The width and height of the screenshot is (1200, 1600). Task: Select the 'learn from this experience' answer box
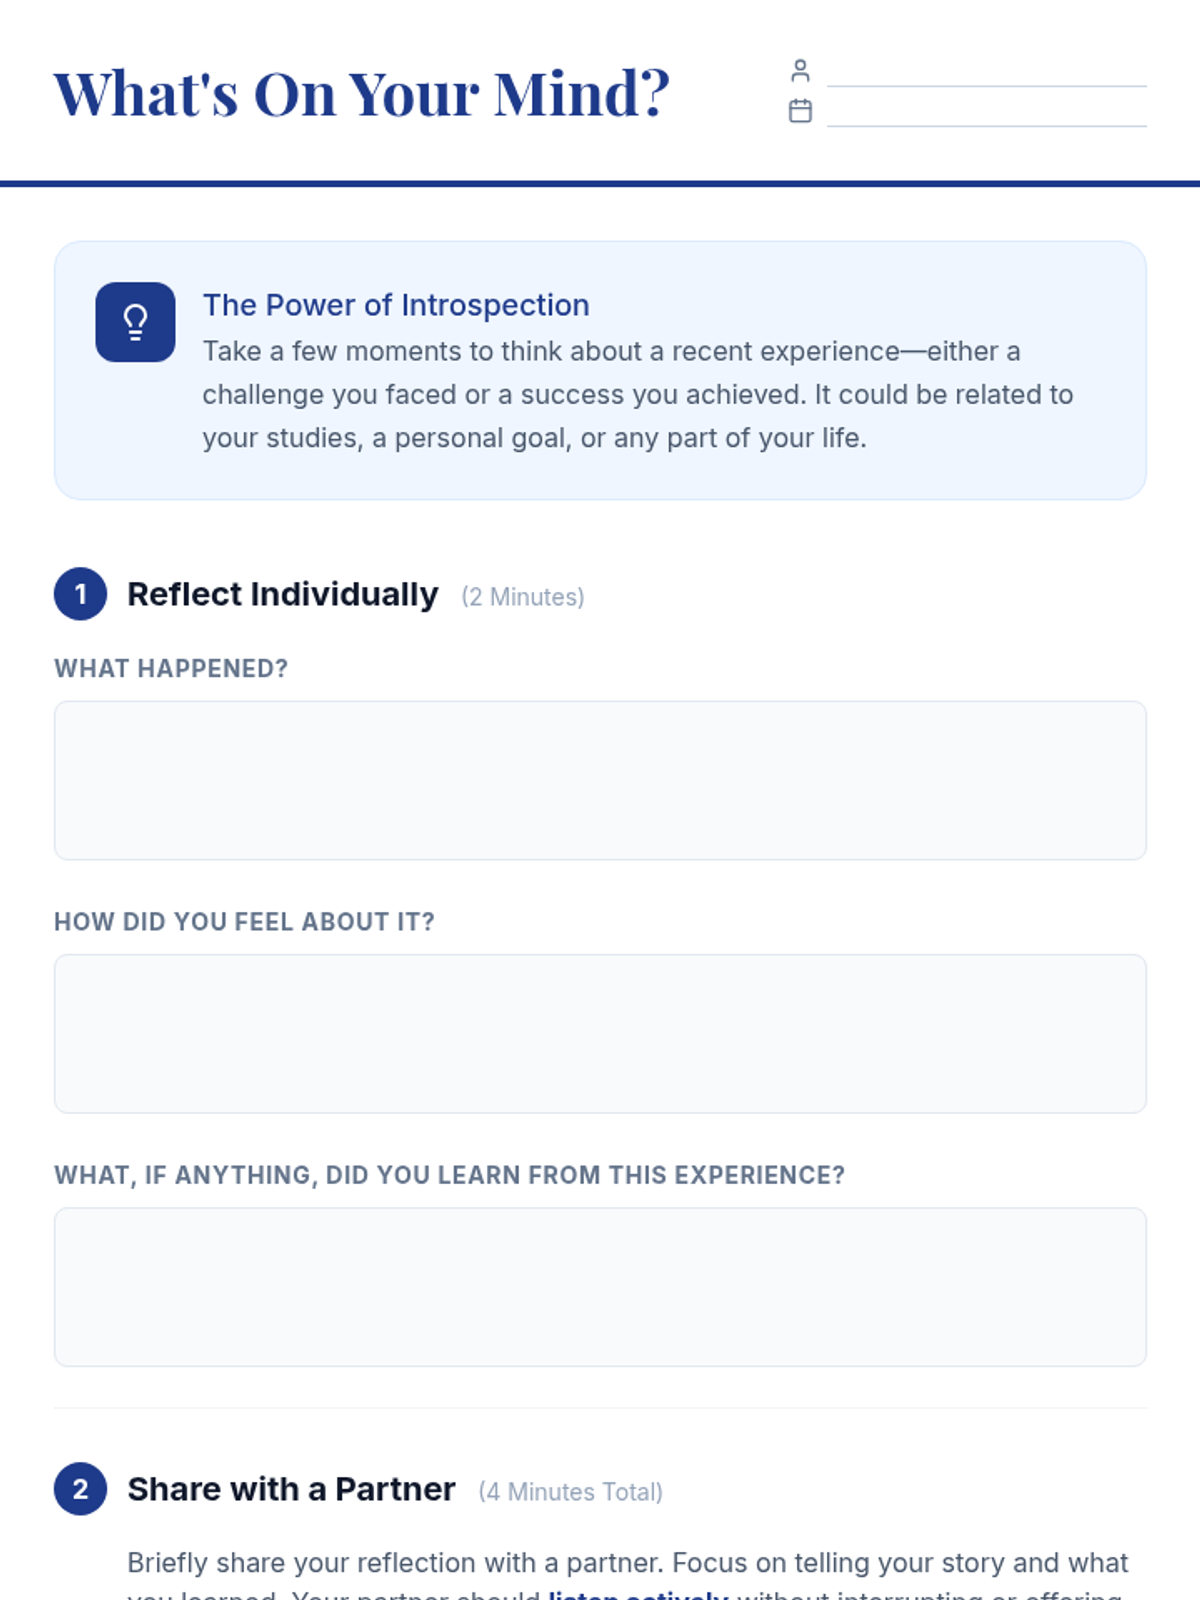coord(600,1287)
